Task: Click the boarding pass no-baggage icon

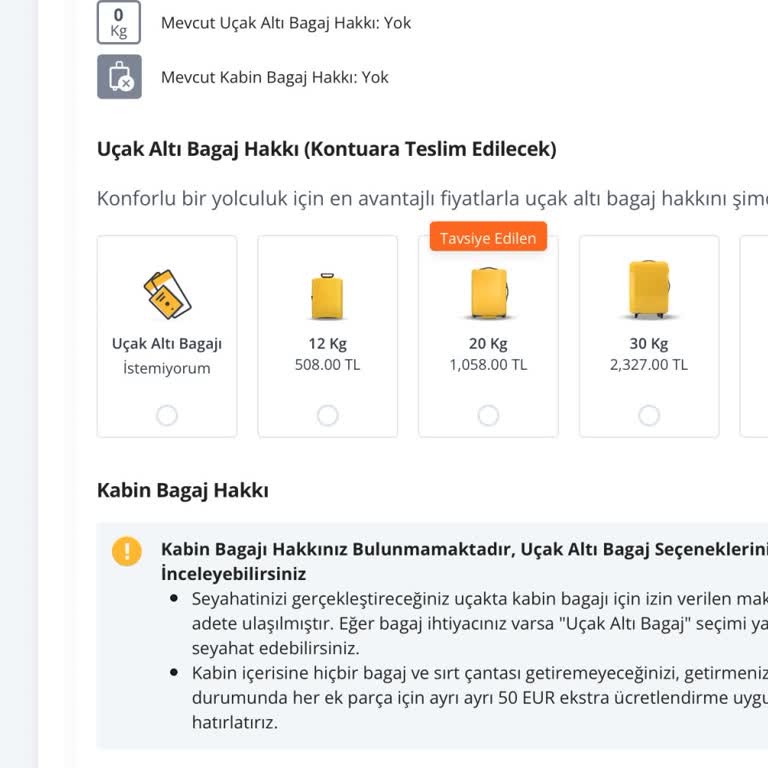Action: [167, 294]
